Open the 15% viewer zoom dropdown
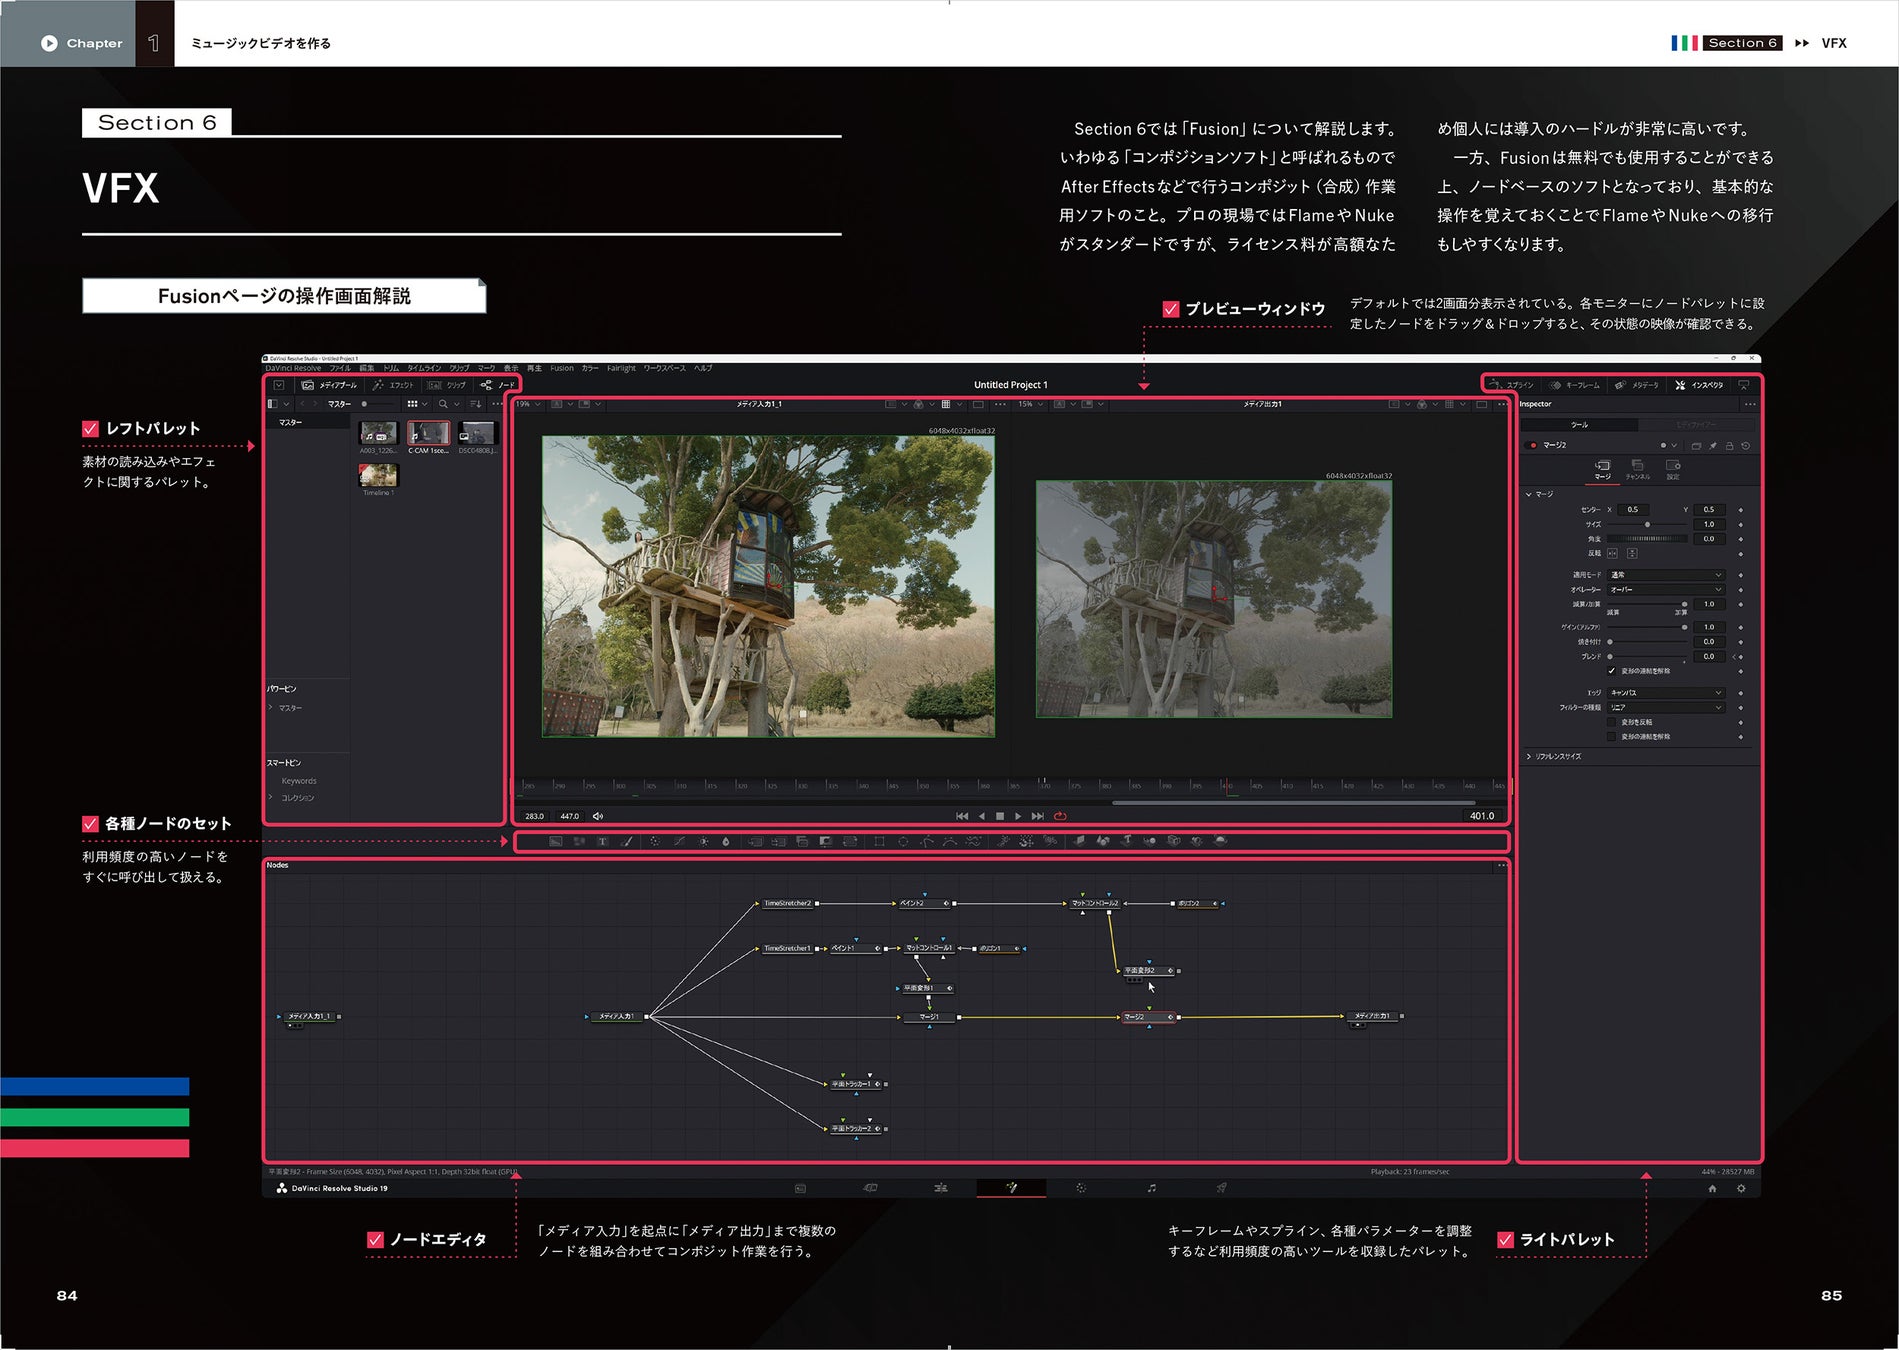Viewport: 1899px width, 1350px height. [1030, 404]
